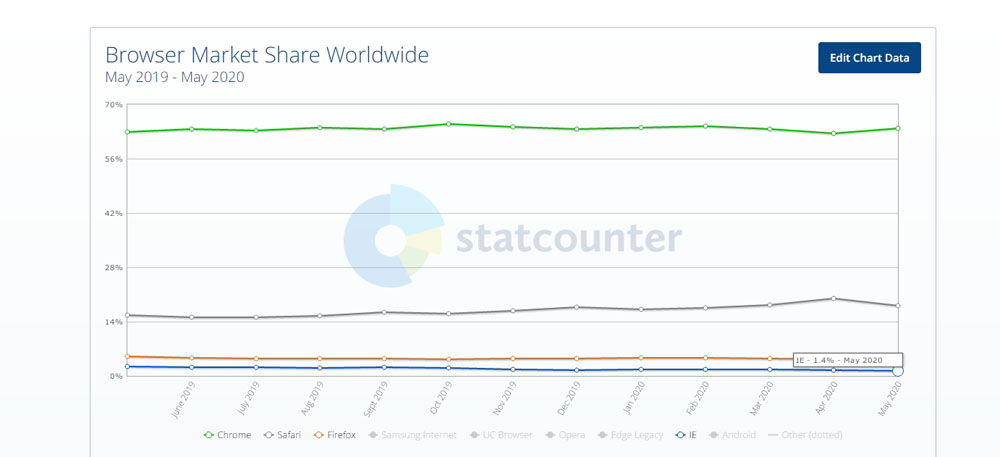The height and width of the screenshot is (457, 1000).
Task: Click the blue IE legend marker icon
Action: tap(680, 435)
